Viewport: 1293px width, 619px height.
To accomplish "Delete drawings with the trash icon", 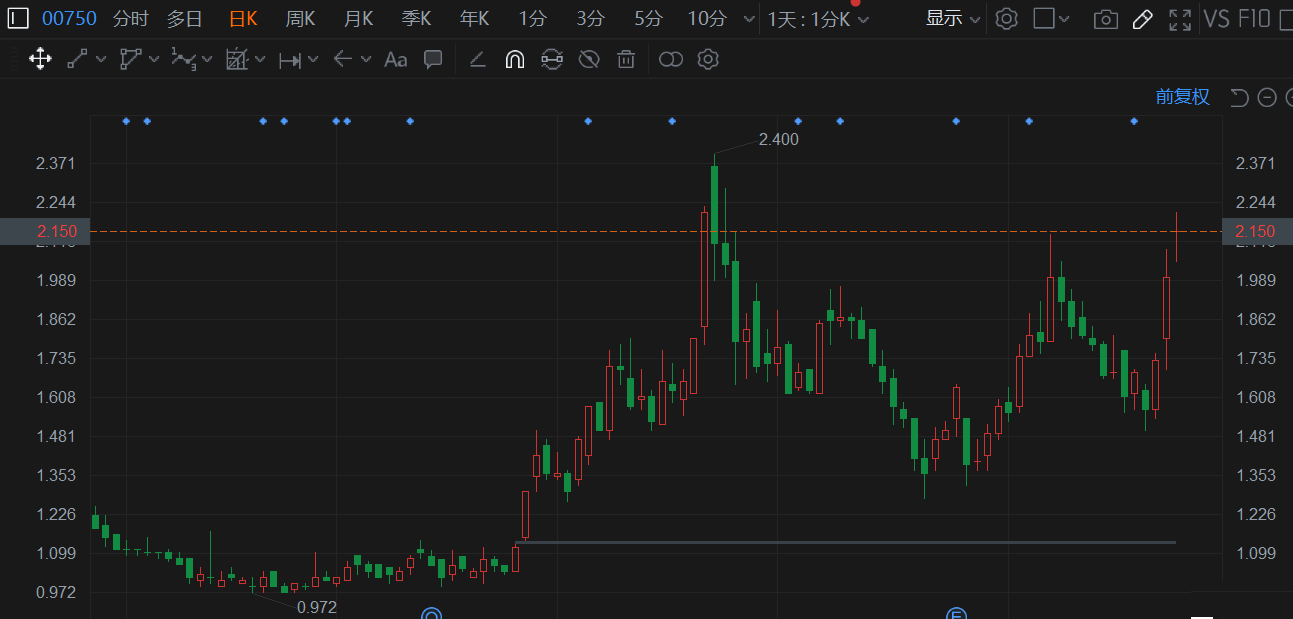I will click(626, 59).
